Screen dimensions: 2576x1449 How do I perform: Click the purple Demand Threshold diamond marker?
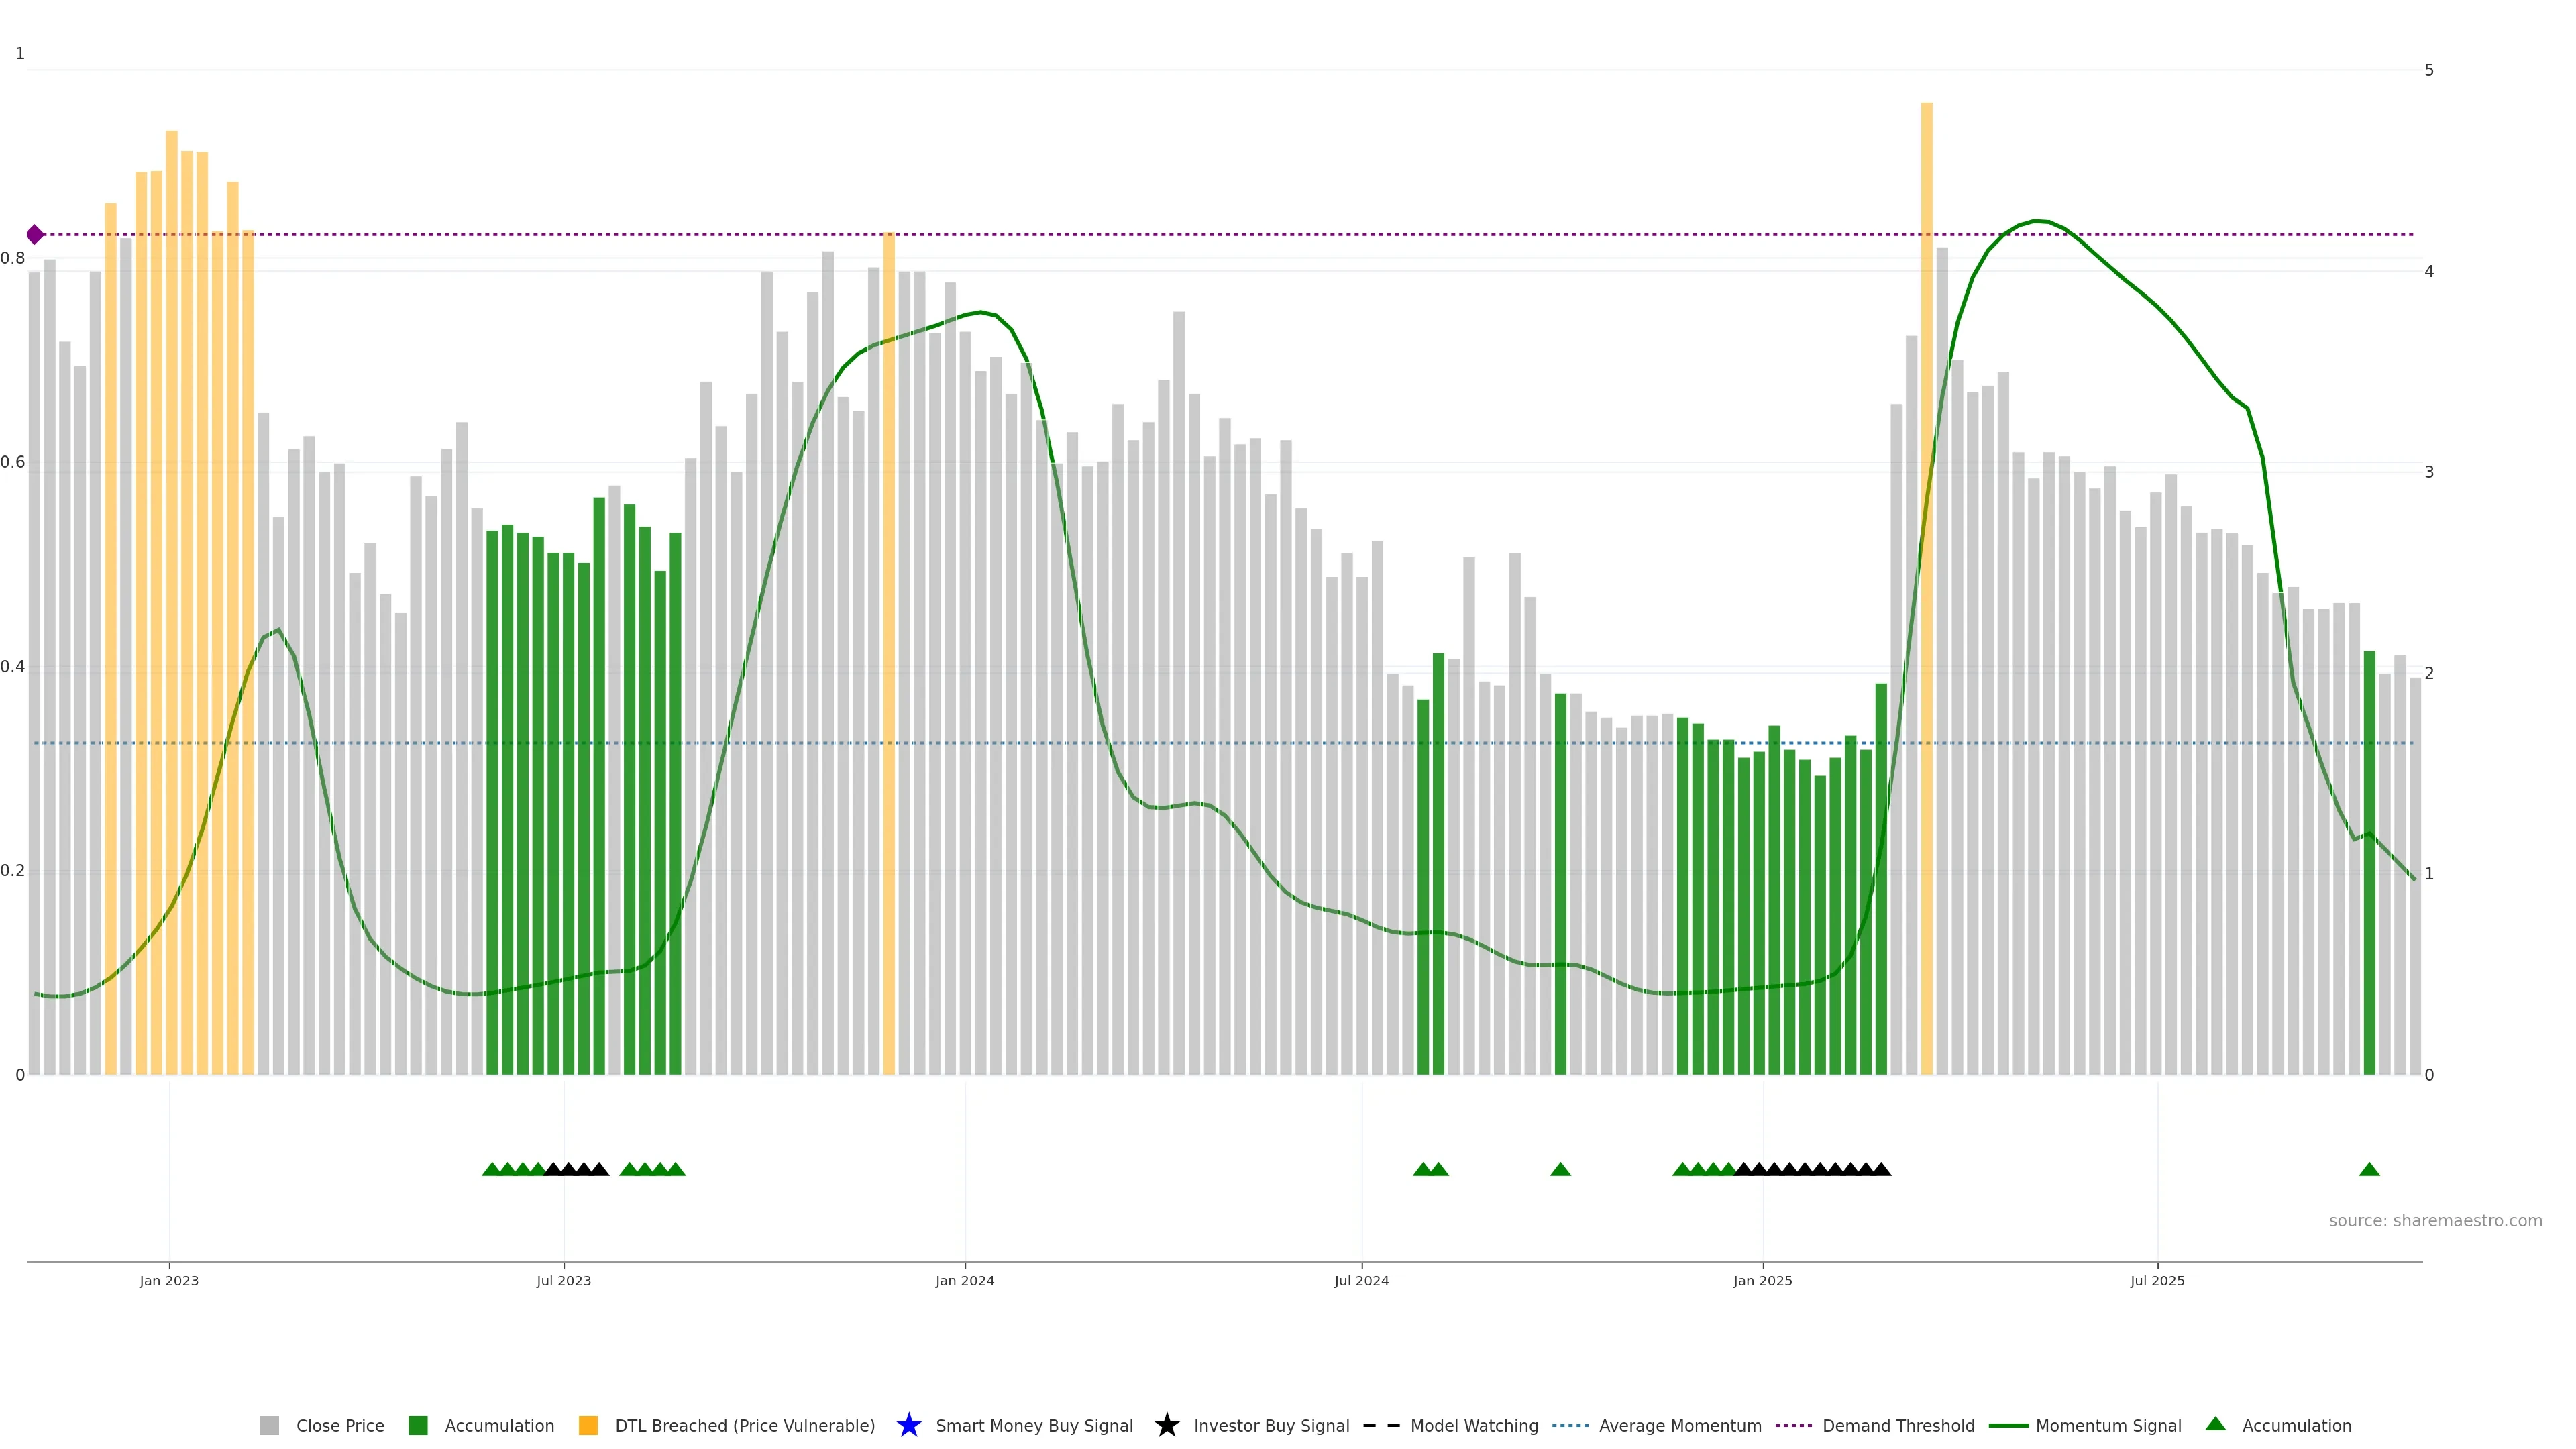35,235
